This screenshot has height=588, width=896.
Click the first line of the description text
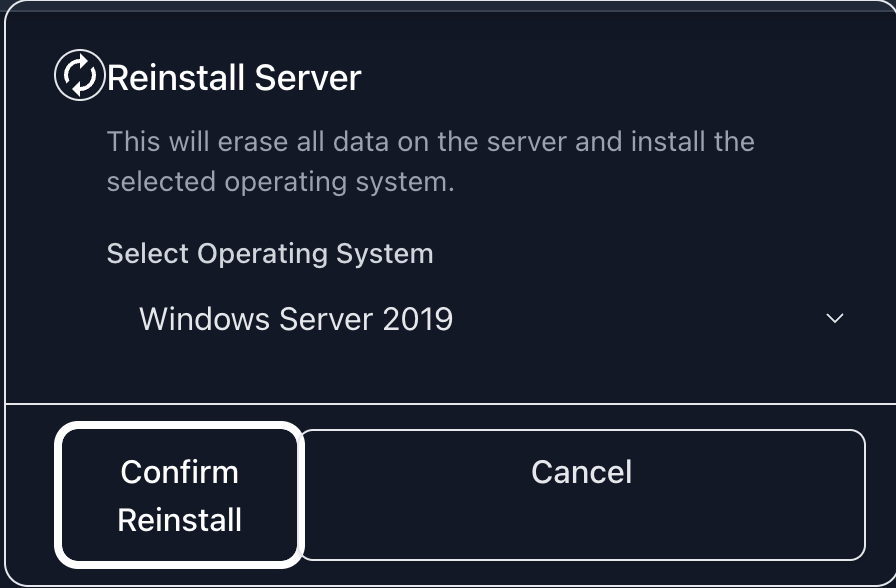click(x=430, y=140)
